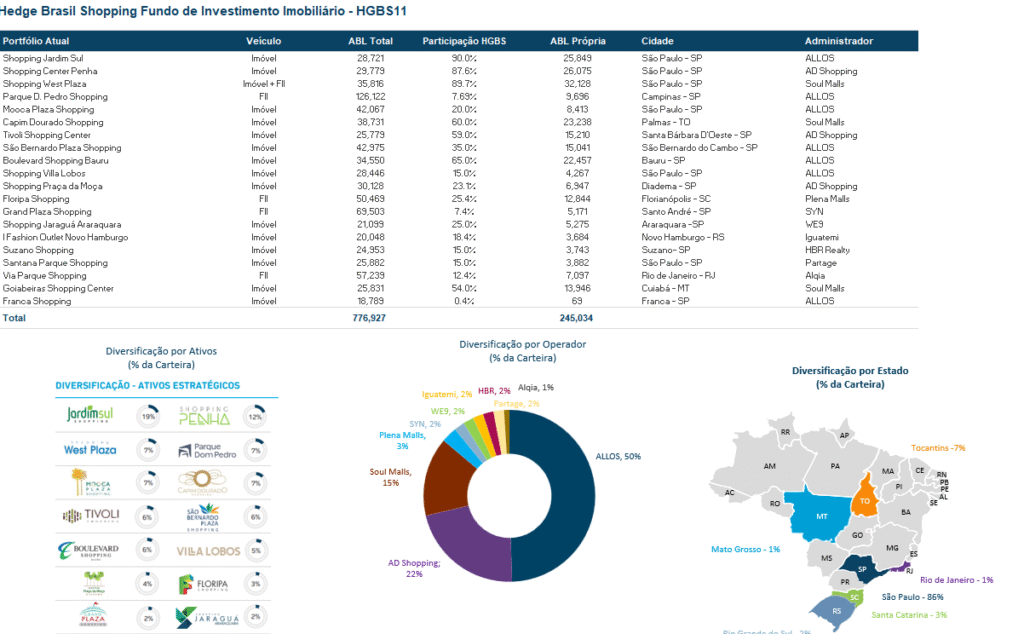
Task: Click the purple AD Shopping donut segment
Action: click(x=467, y=547)
